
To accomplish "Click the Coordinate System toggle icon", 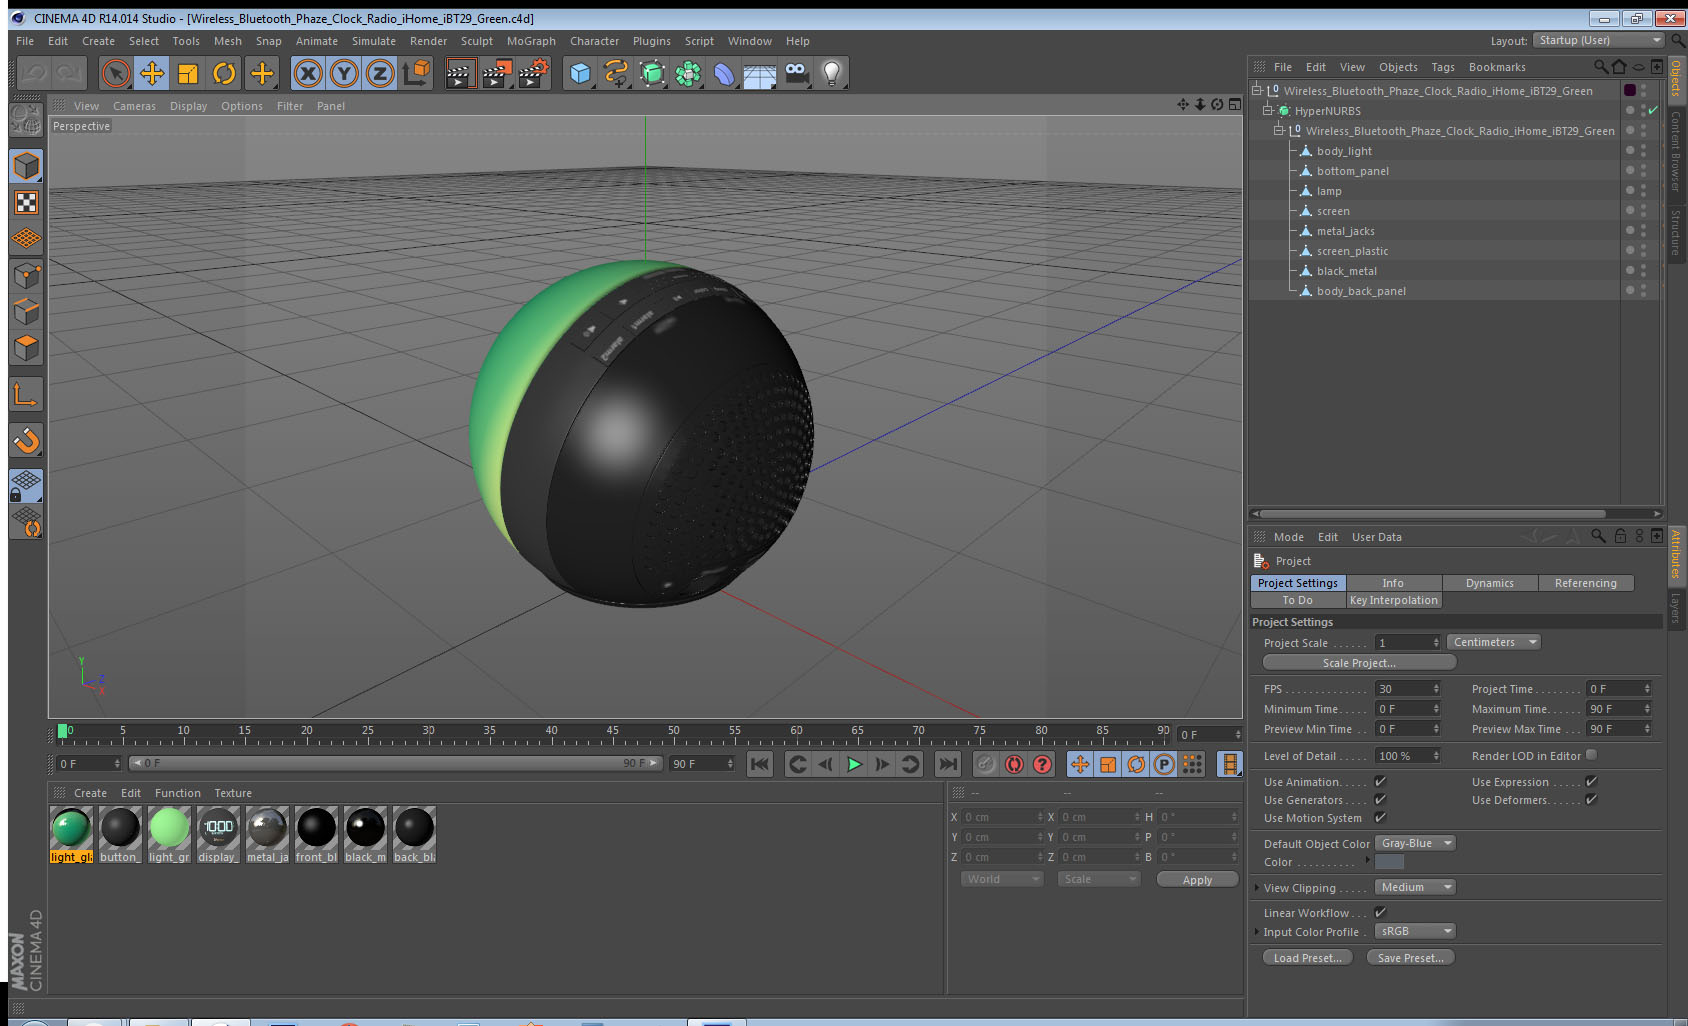I will 416,73.
